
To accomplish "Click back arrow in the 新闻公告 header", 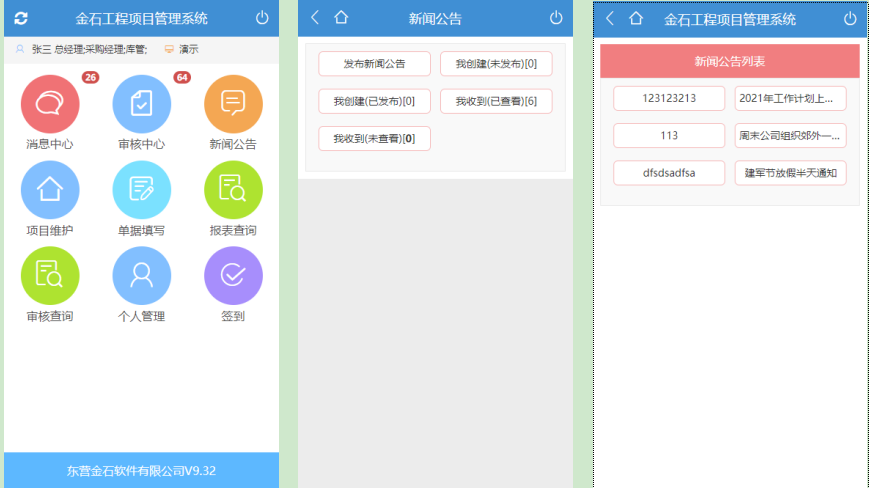I will (x=315, y=18).
